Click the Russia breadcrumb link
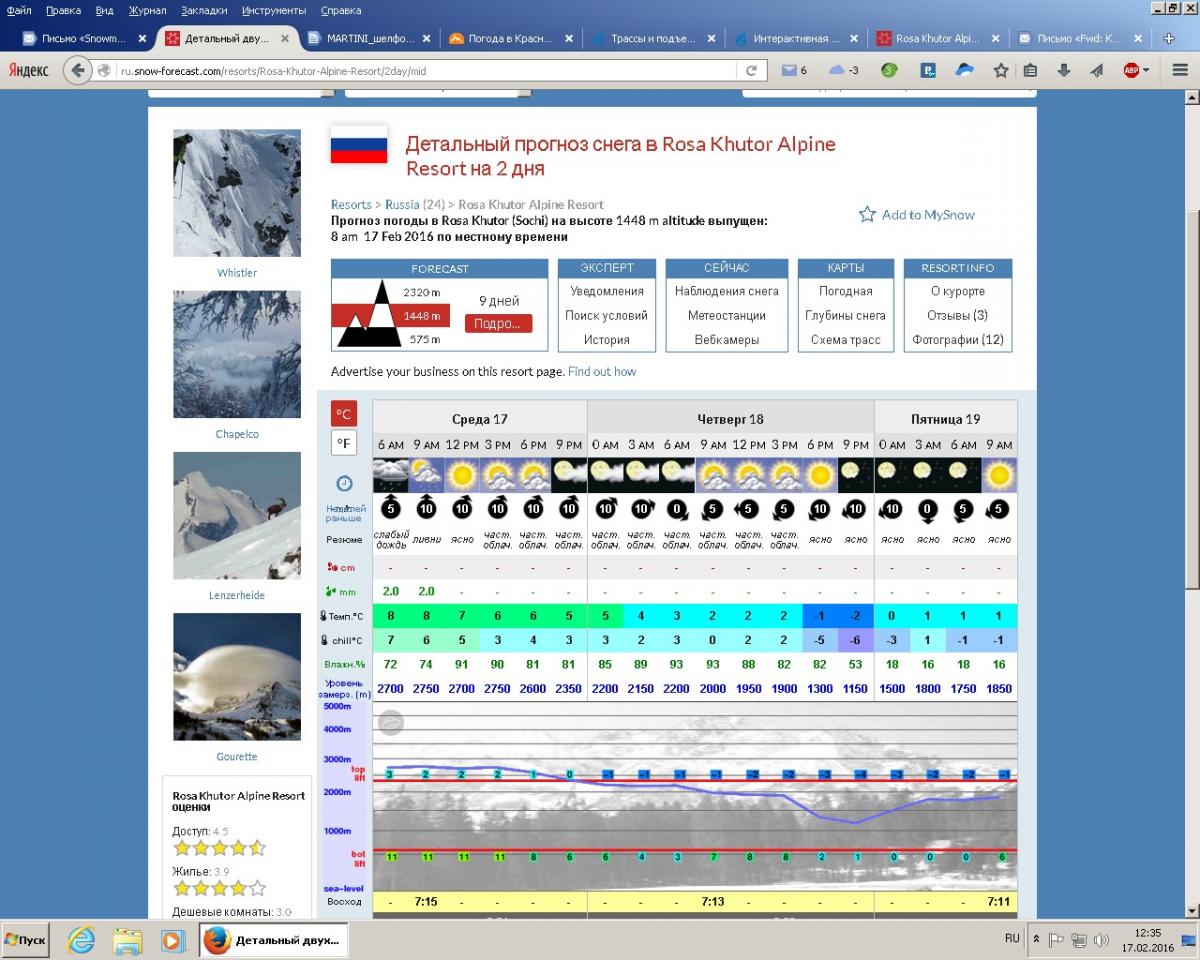The width and height of the screenshot is (1200, 960). point(402,205)
